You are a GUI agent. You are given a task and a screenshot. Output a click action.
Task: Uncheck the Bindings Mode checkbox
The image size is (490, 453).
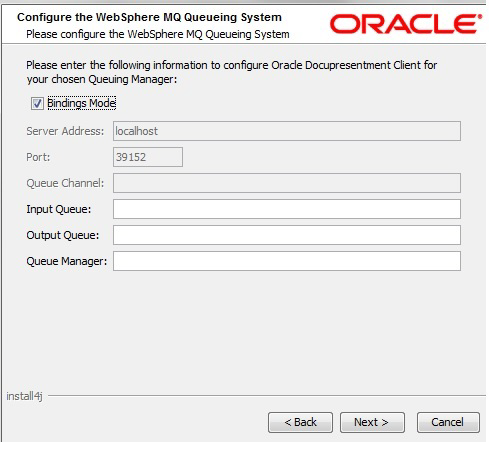tap(37, 103)
